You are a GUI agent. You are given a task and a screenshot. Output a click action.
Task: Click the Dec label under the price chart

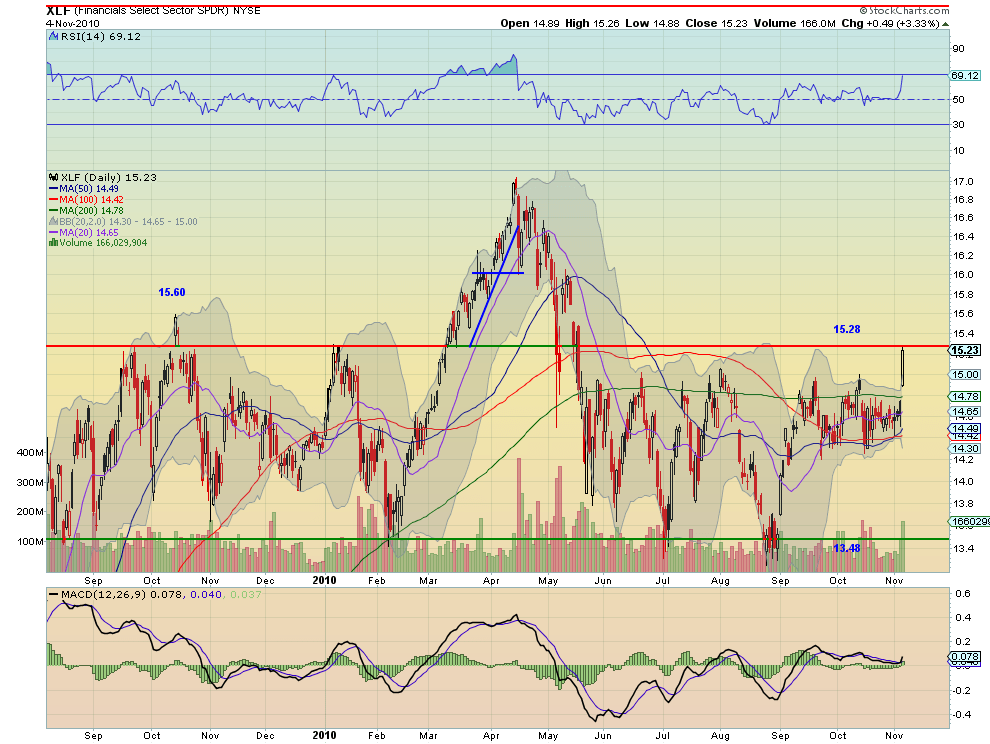click(x=265, y=580)
